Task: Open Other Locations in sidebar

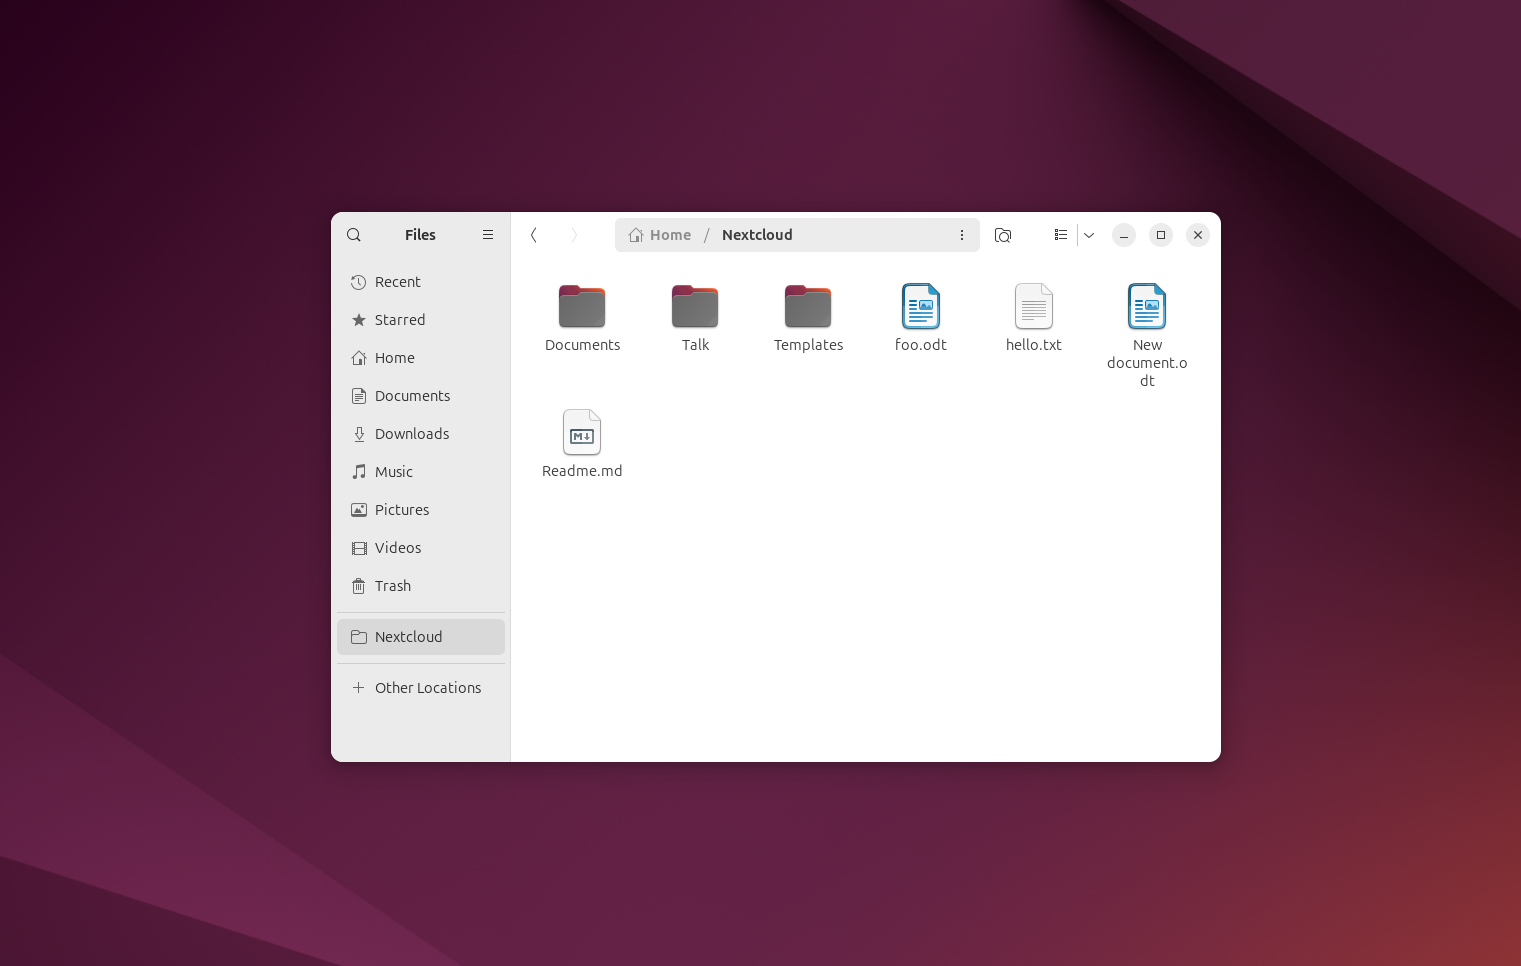Action: point(421,688)
